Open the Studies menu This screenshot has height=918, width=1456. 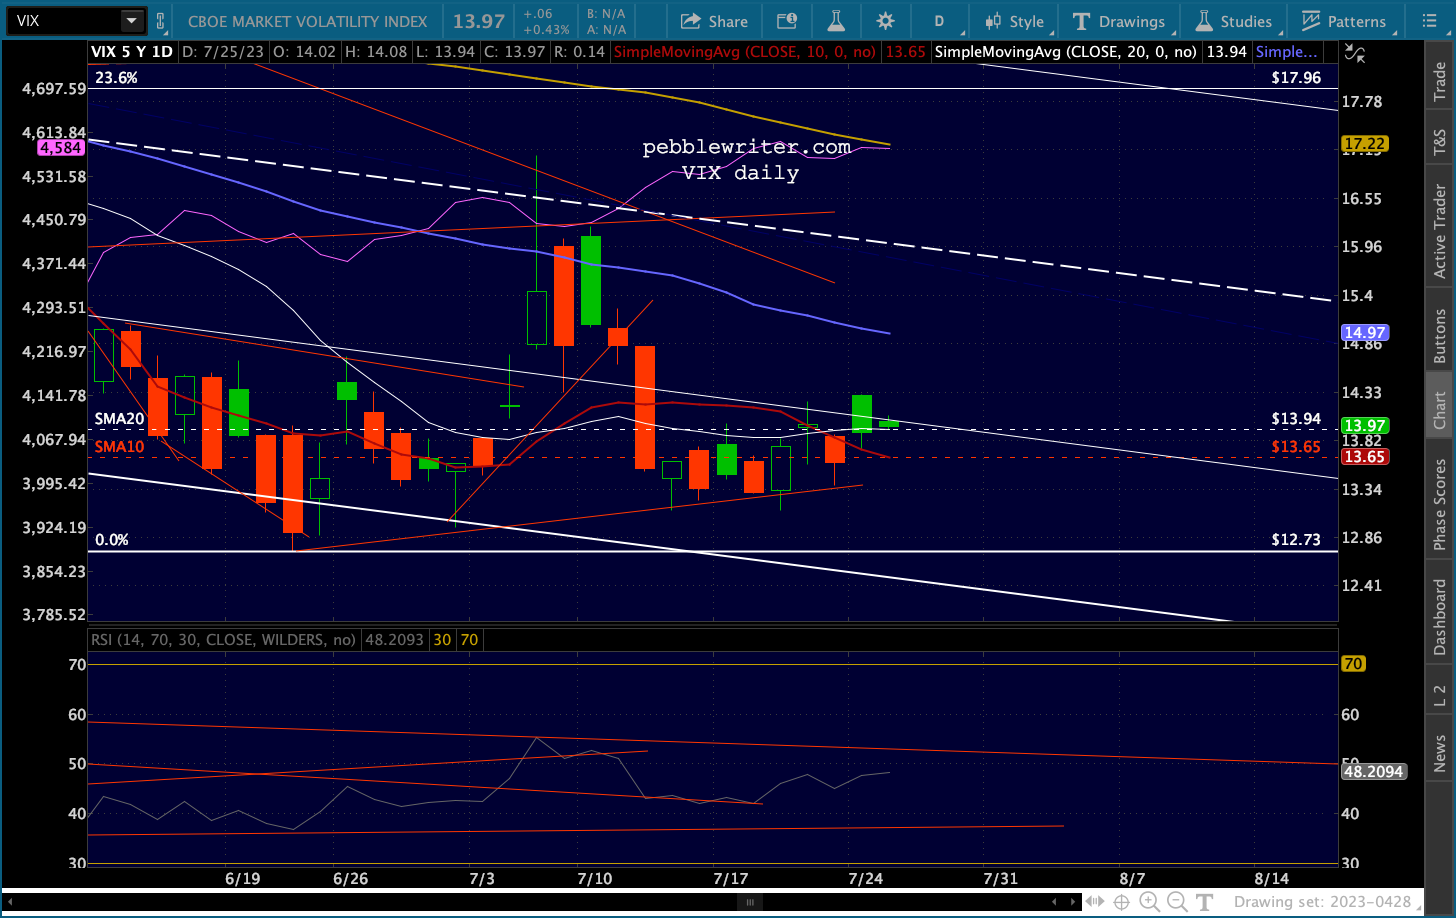1234,21
